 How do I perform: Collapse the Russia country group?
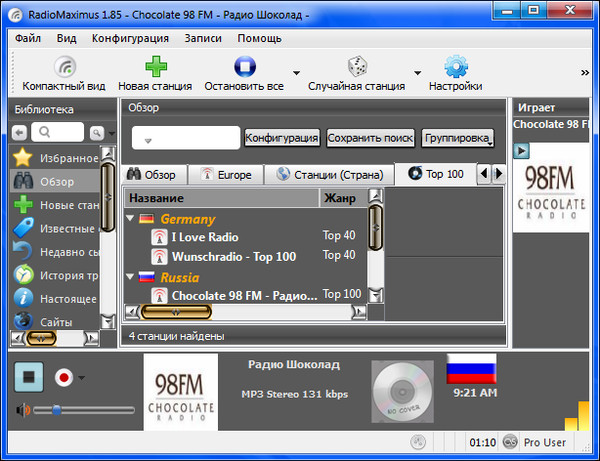click(x=131, y=277)
